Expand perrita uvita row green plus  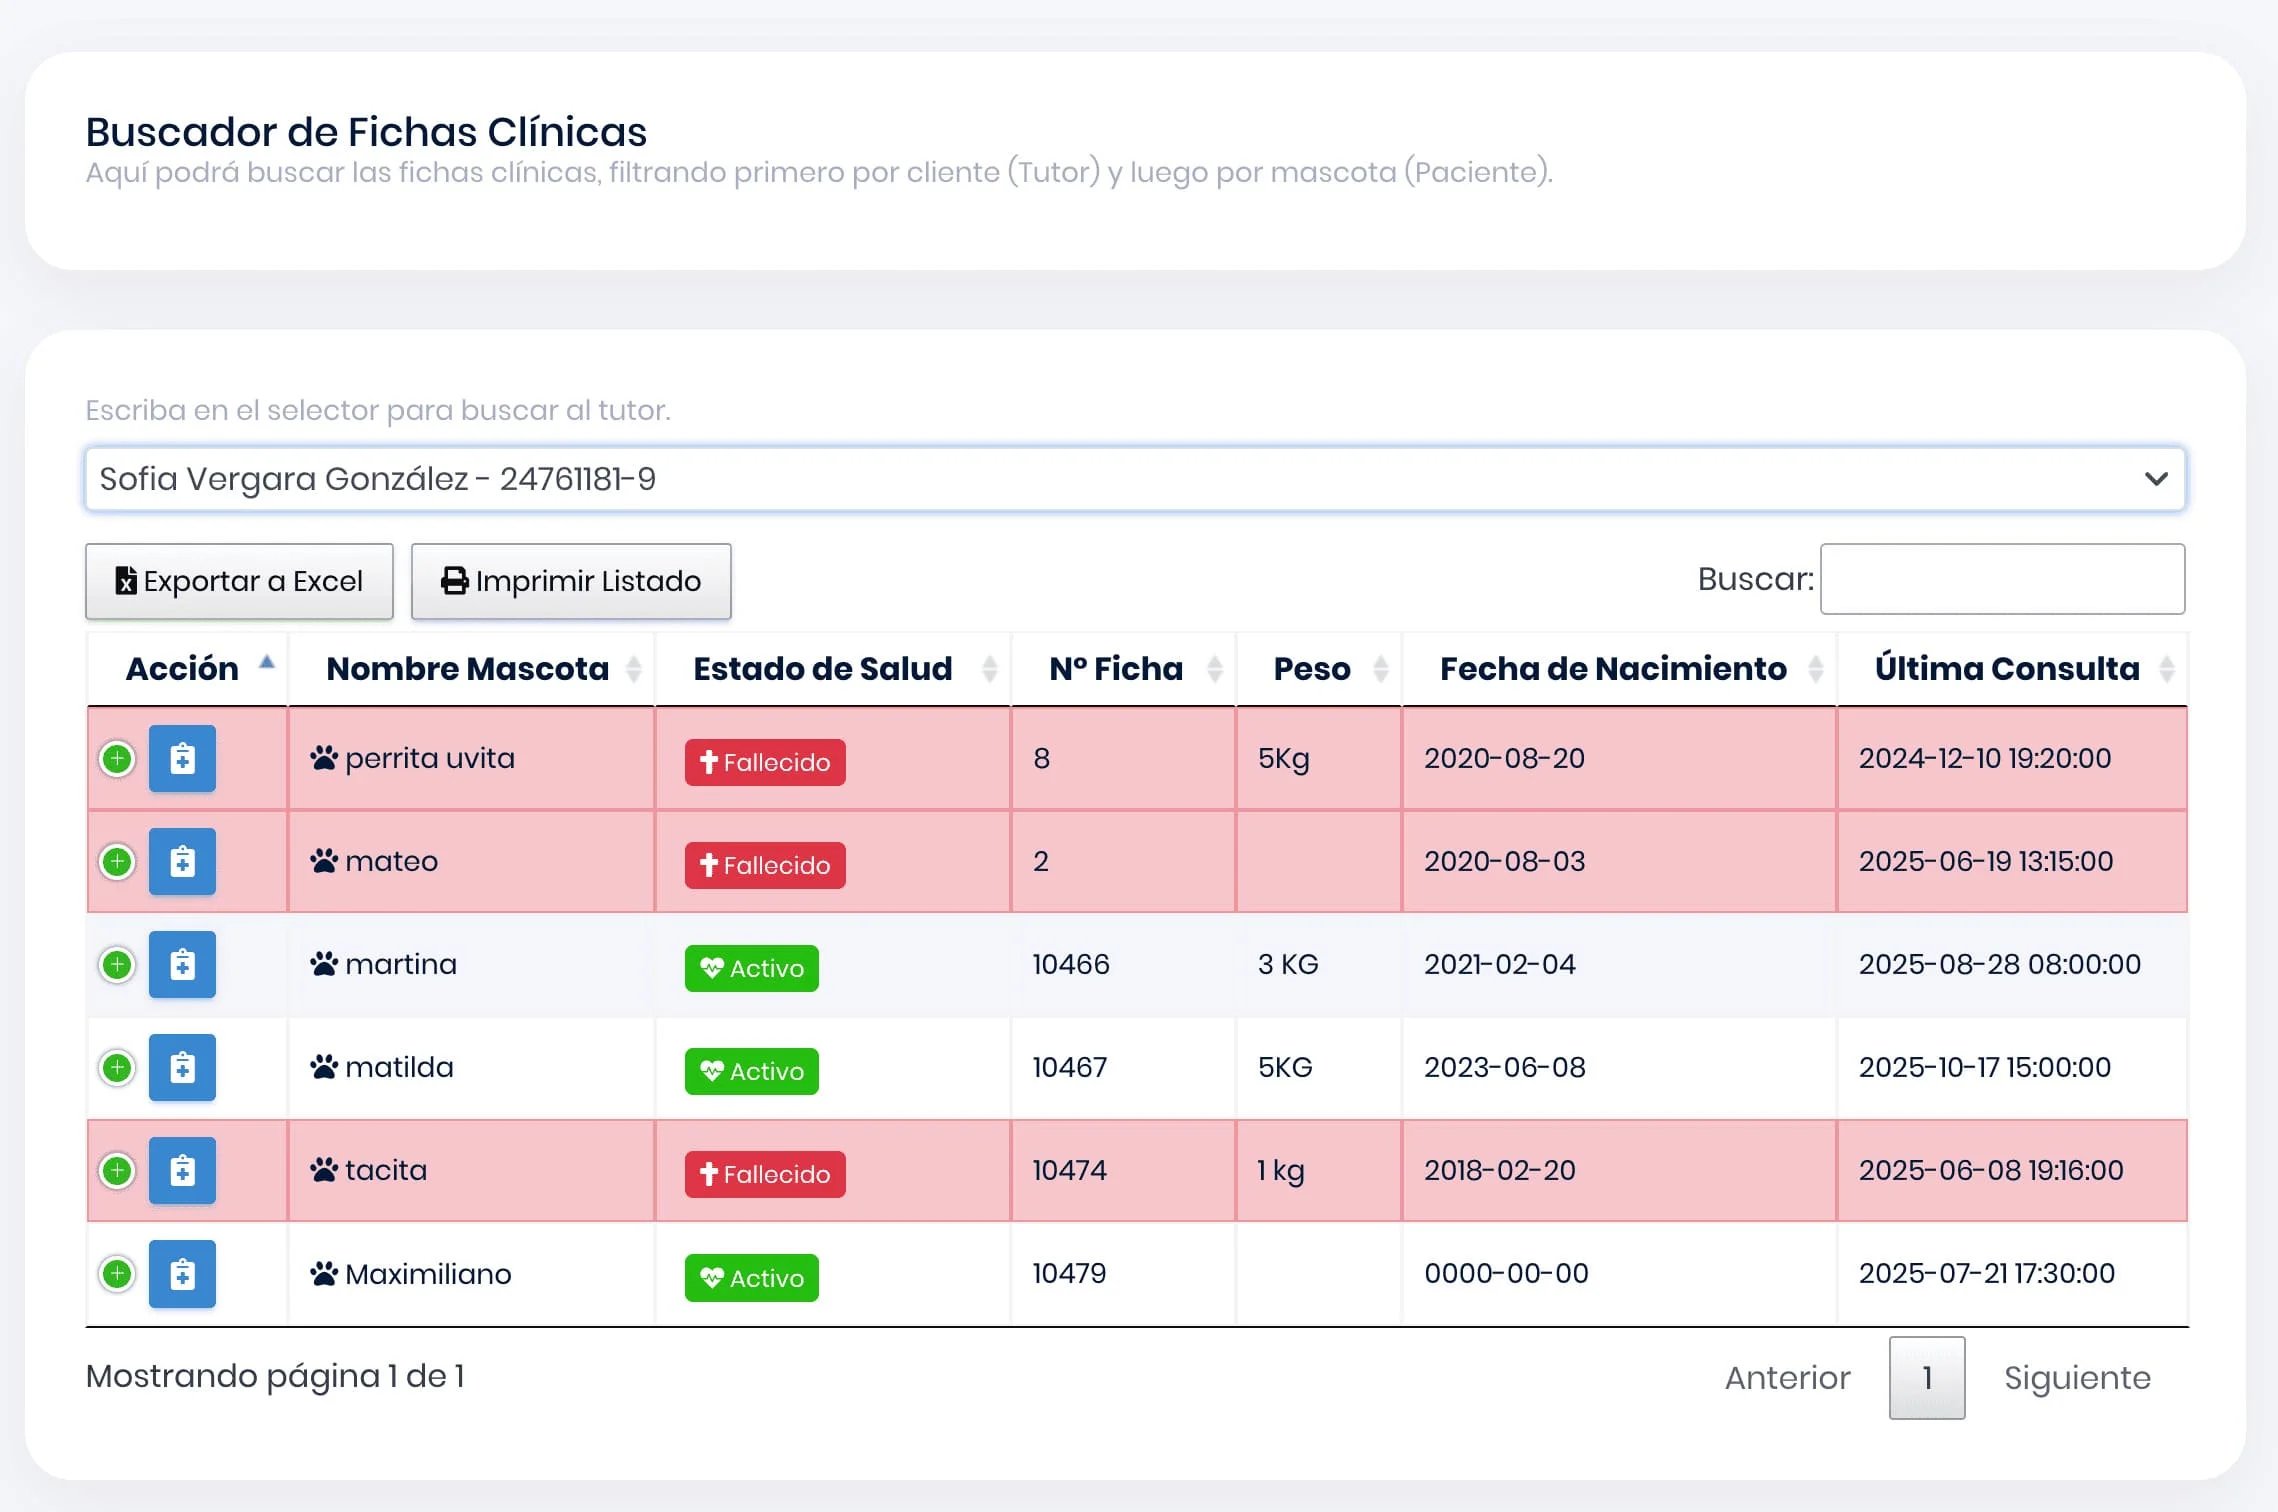117,759
